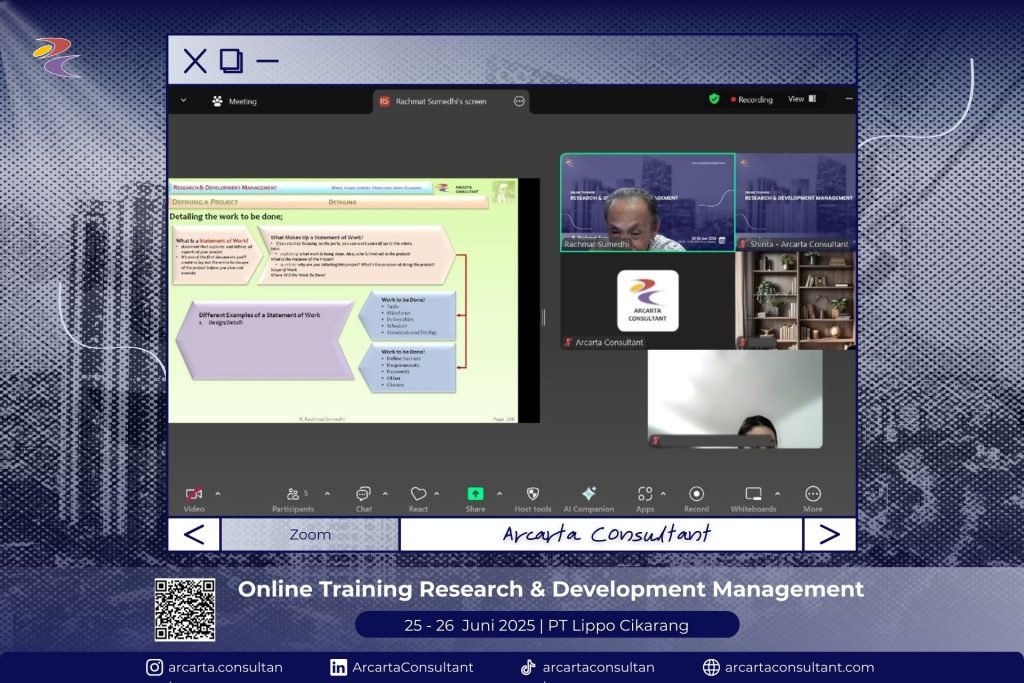Launch the AI Companion
The image size is (1024, 683).
[x=588, y=495]
